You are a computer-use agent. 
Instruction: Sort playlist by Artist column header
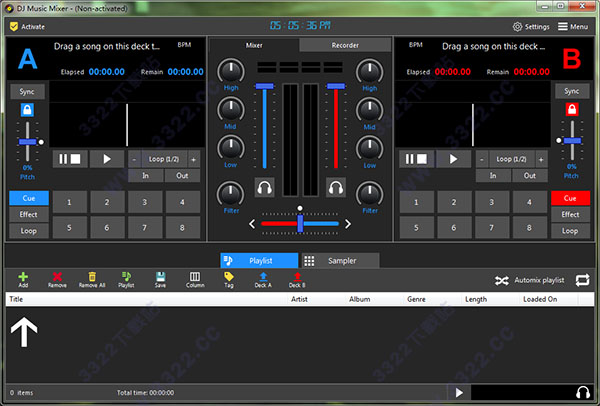click(317, 299)
